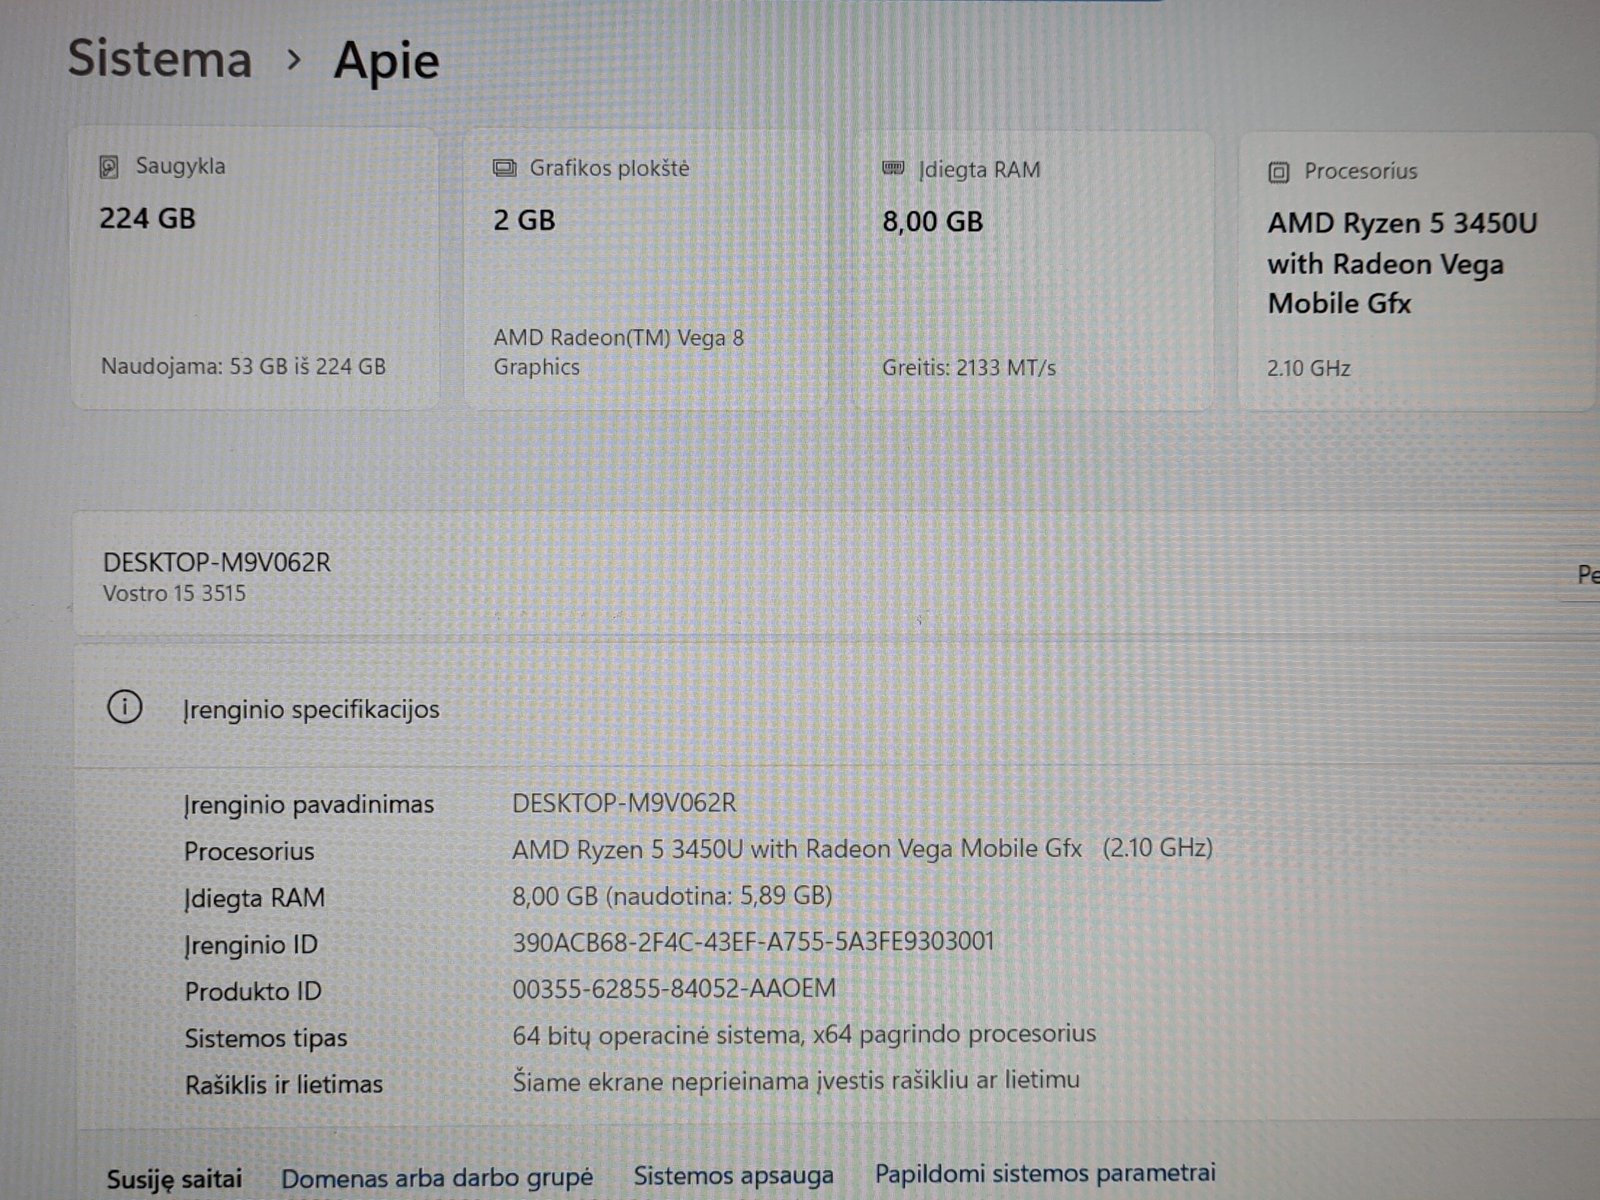The height and width of the screenshot is (1200, 1600).
Task: Open Papildomi sistemos parametrai link
Action: pyautogui.click(x=1045, y=1173)
